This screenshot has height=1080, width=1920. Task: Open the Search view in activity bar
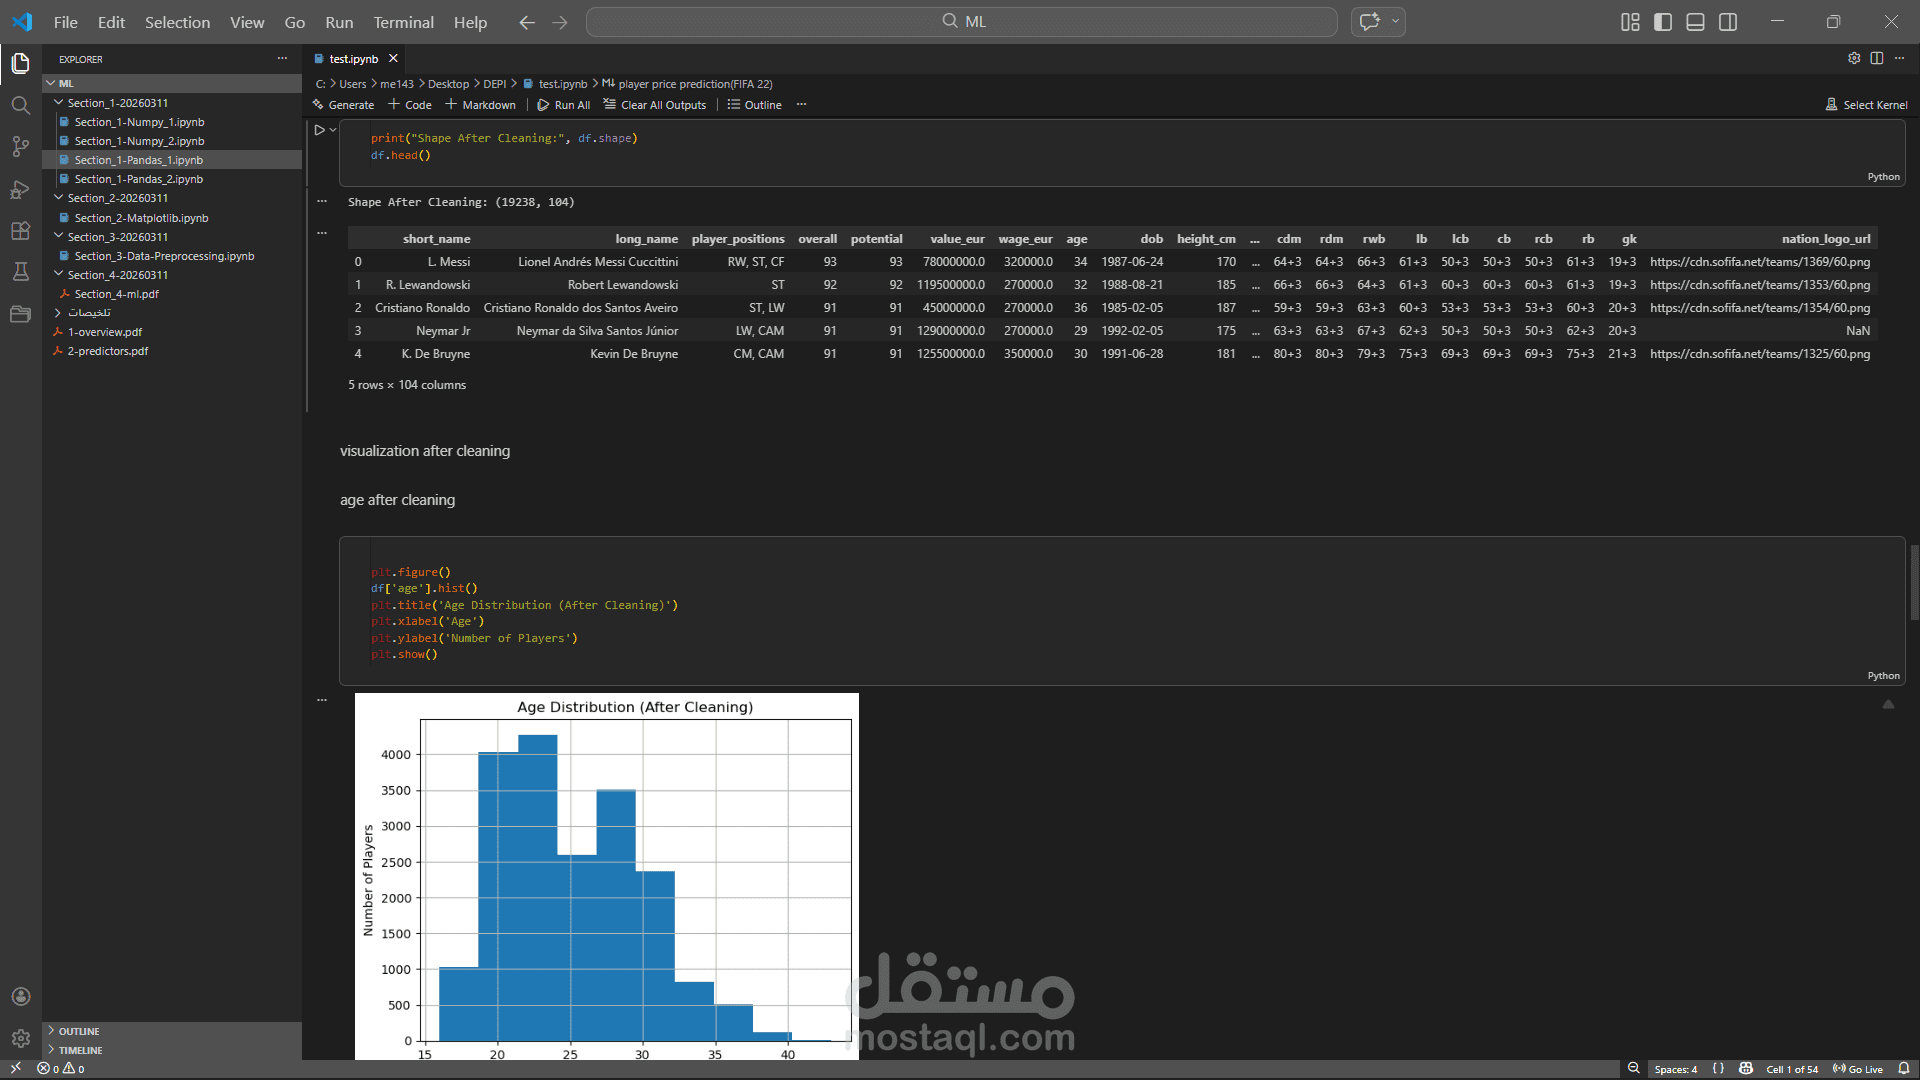point(20,105)
